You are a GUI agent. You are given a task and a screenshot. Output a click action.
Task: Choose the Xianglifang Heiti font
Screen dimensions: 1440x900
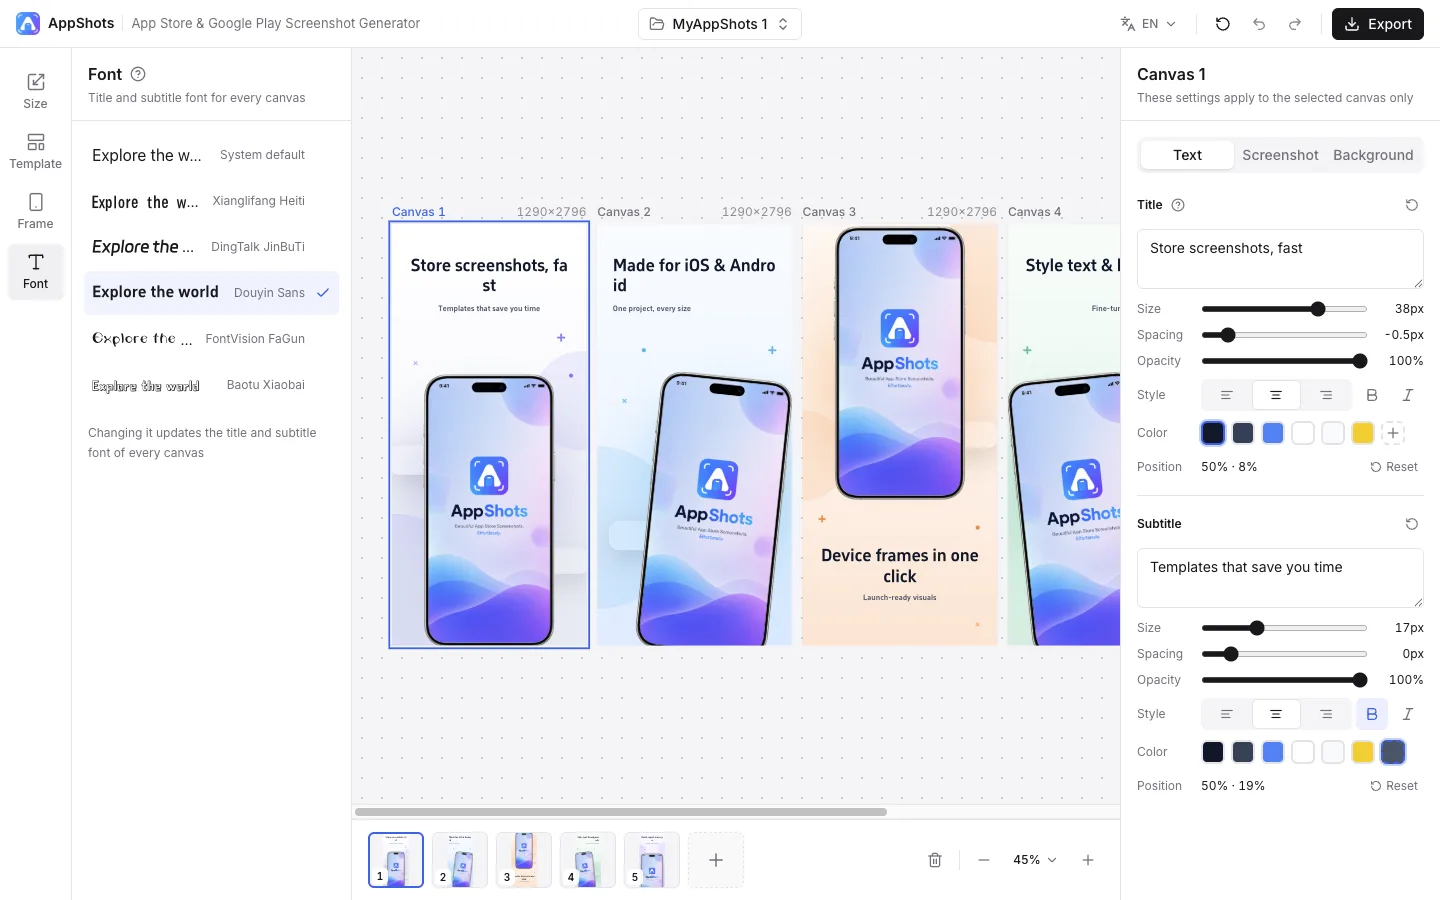[x=212, y=201]
